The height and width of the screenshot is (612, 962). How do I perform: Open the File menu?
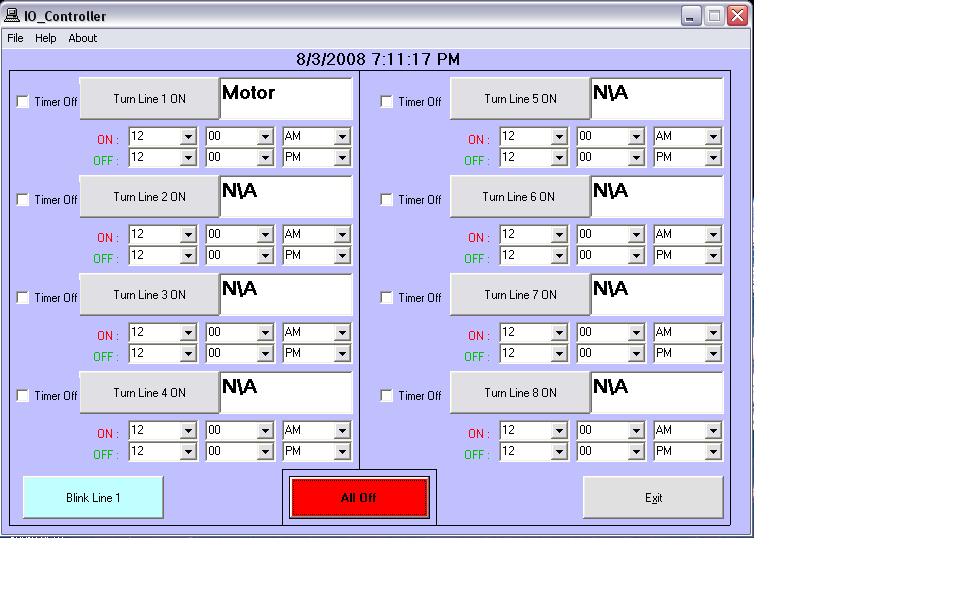point(15,38)
